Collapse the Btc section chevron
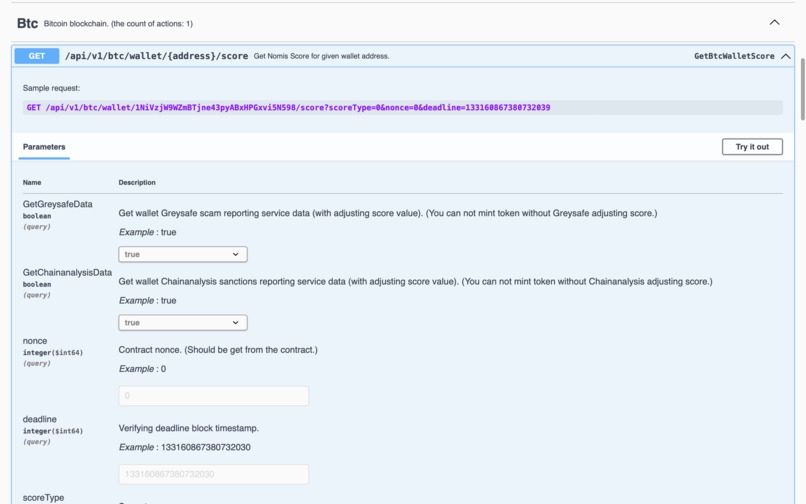Screen dimensions: 806x504 774,23
